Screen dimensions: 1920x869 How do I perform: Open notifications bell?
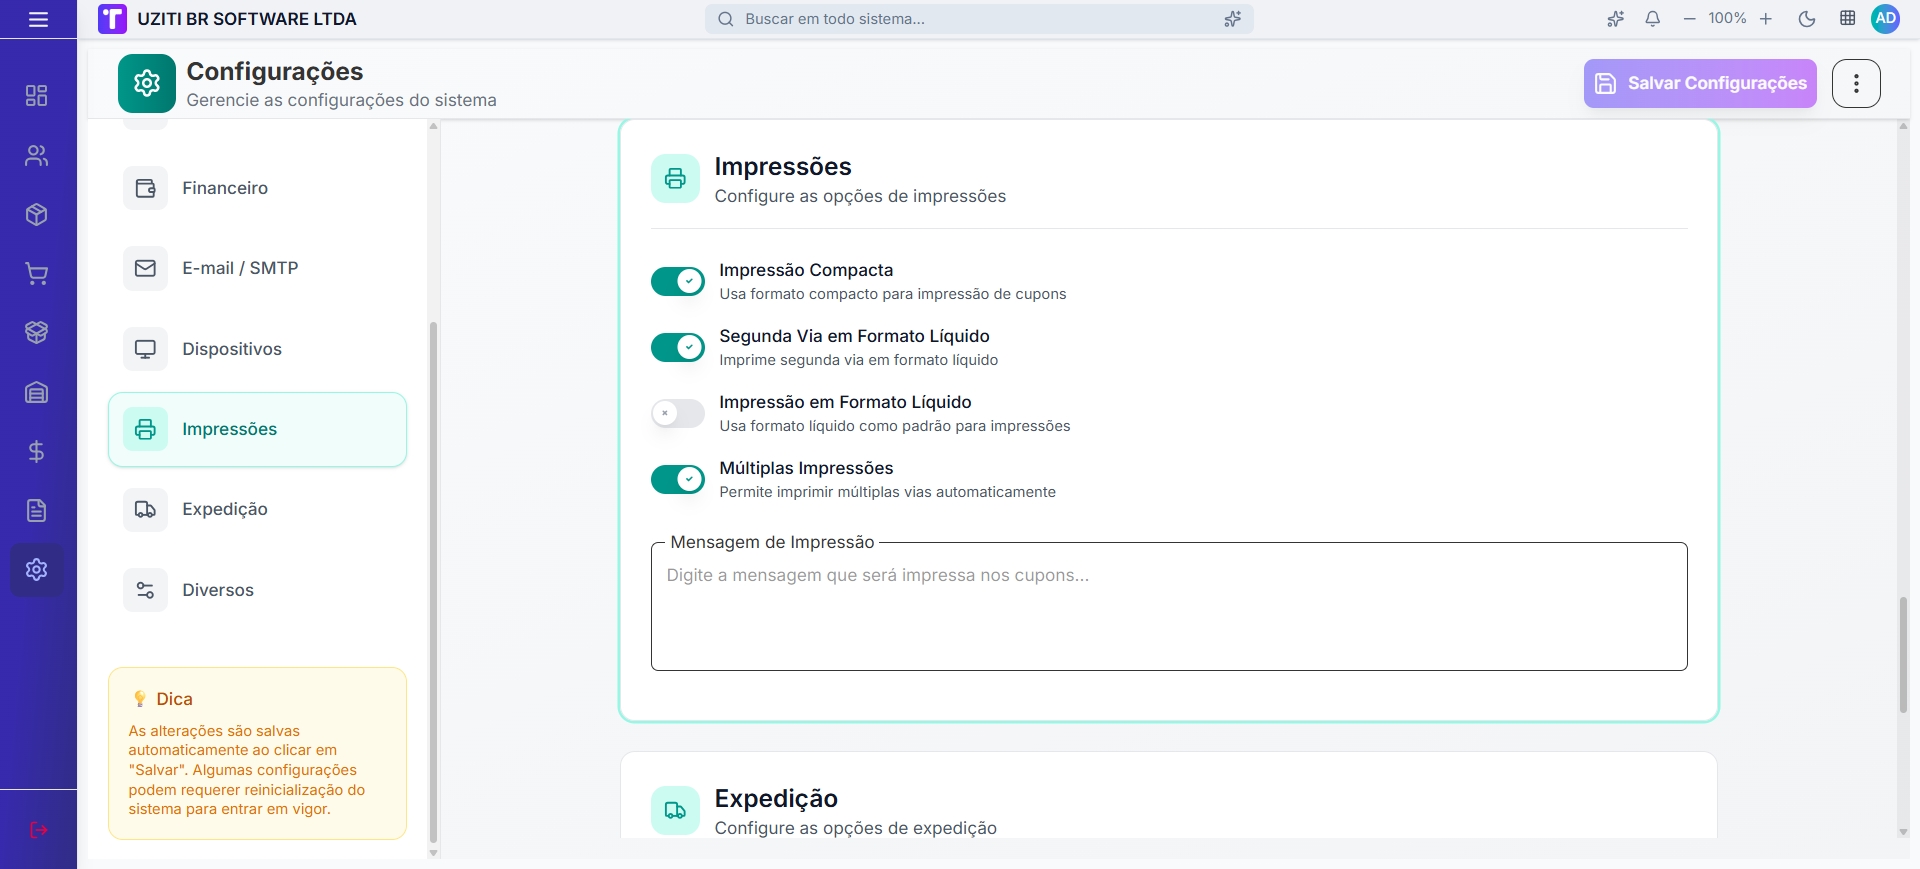pyautogui.click(x=1653, y=19)
